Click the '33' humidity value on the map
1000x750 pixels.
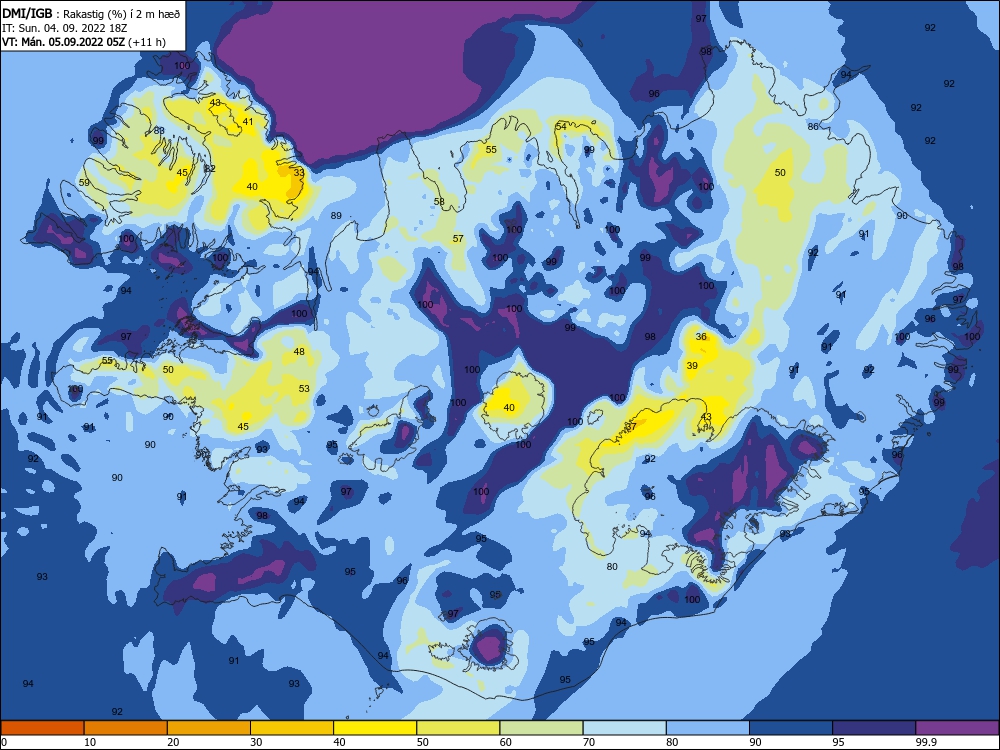click(x=298, y=173)
